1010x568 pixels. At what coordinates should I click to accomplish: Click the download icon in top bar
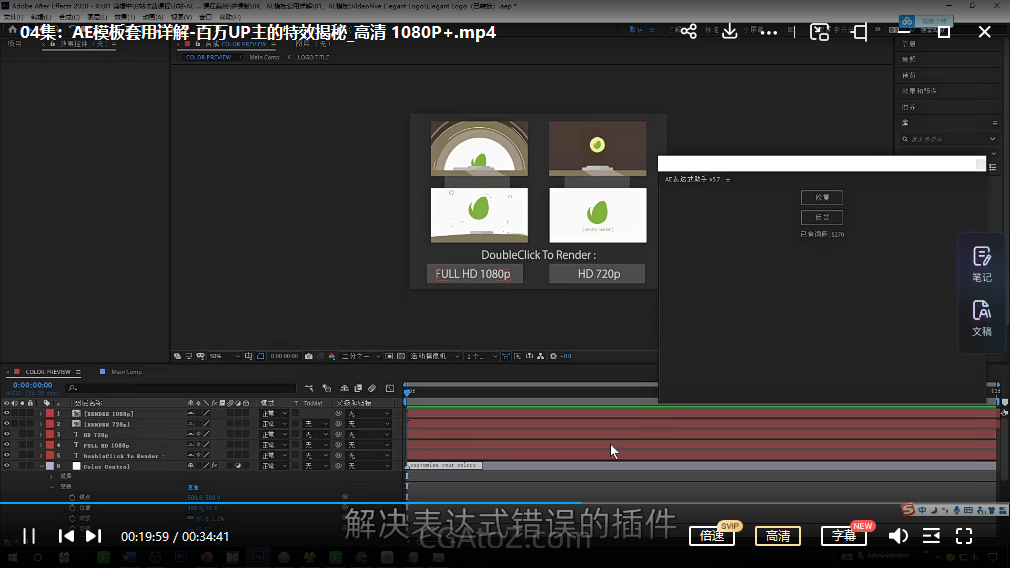click(x=730, y=32)
